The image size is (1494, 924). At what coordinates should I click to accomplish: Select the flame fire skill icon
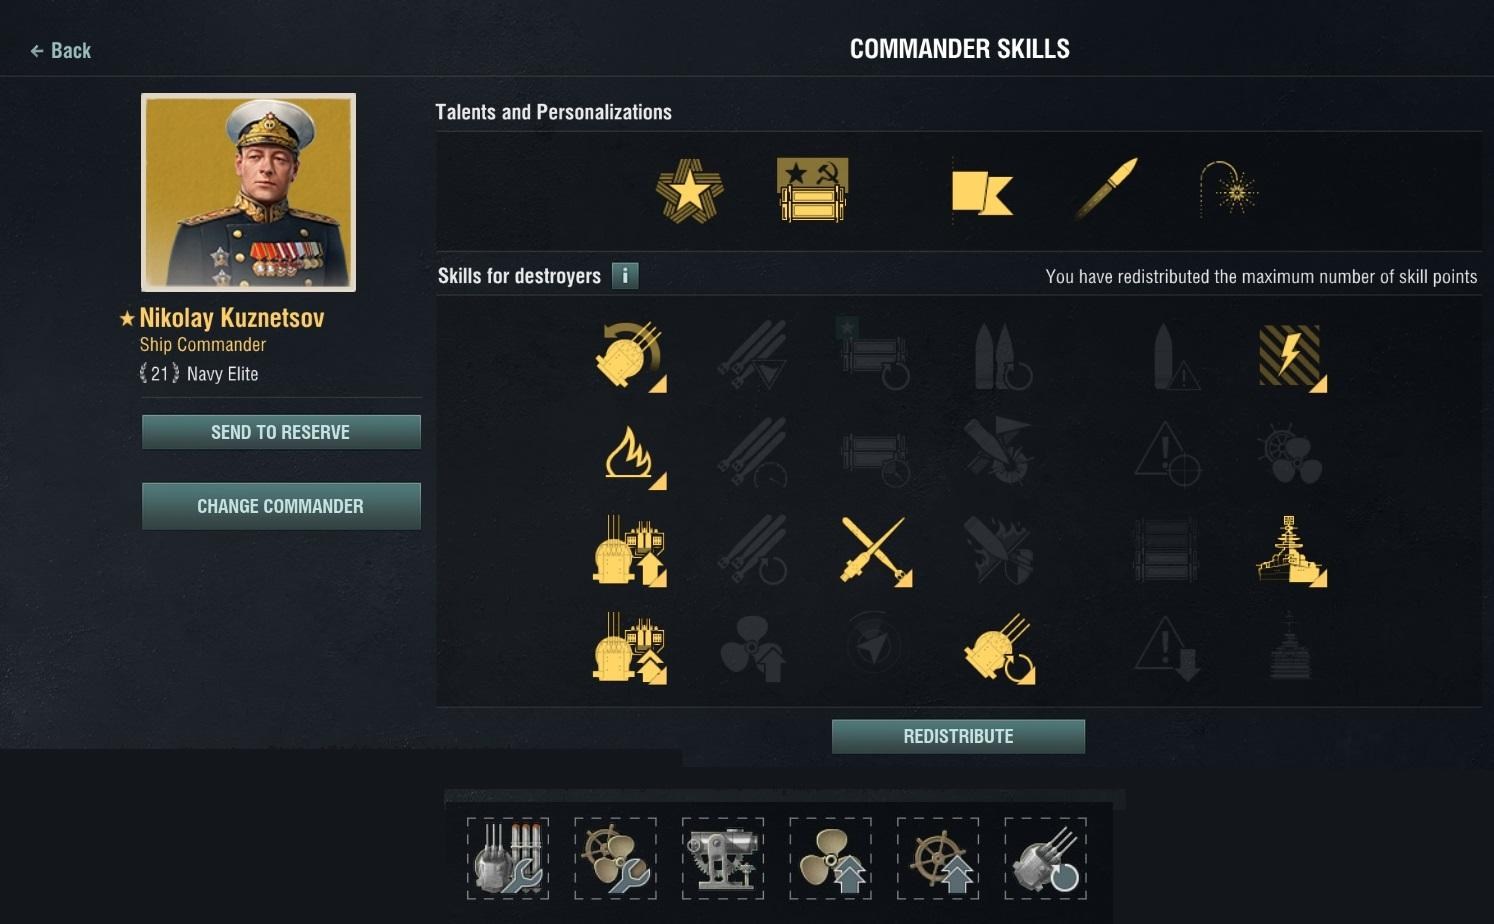point(632,456)
